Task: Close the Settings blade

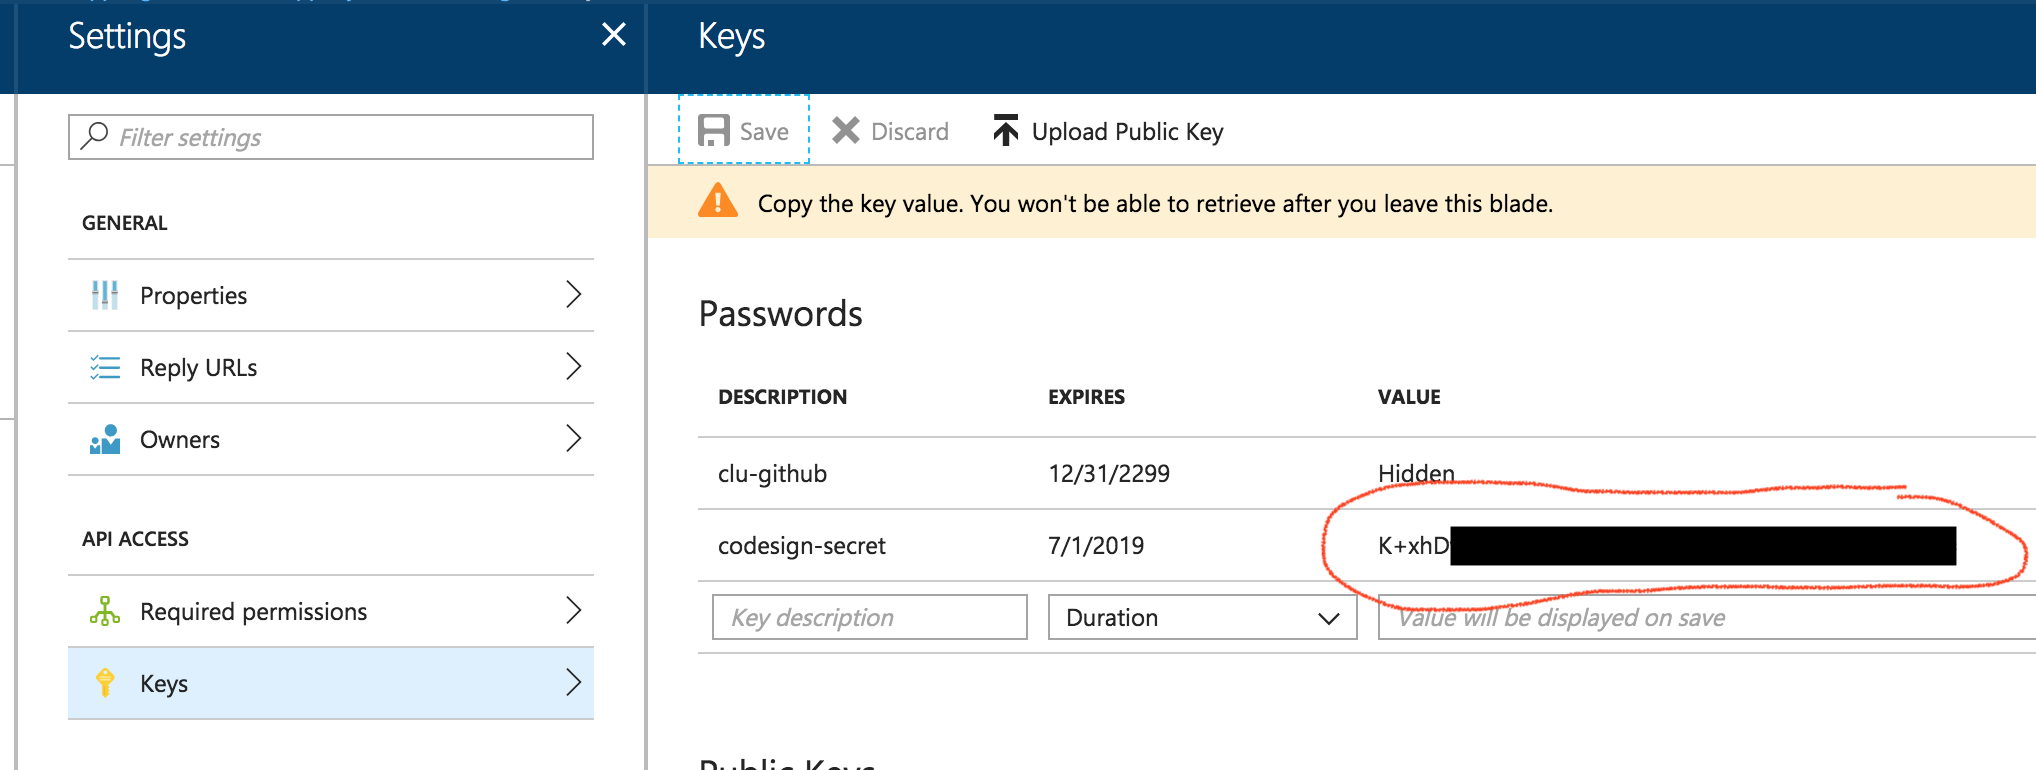Action: pyautogui.click(x=614, y=35)
